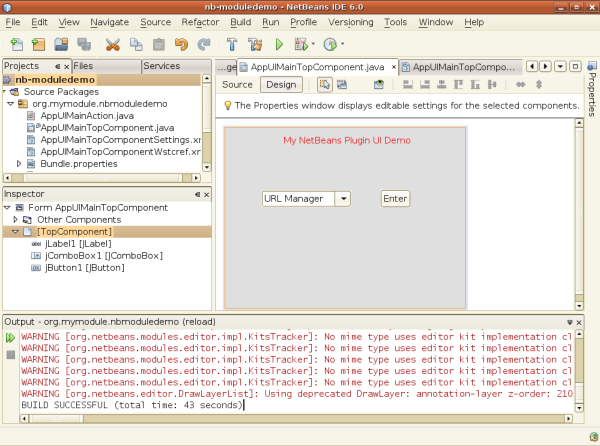Image resolution: width=600 pixels, height=446 pixels.
Task: Open the Versioning menu
Action: (351, 22)
